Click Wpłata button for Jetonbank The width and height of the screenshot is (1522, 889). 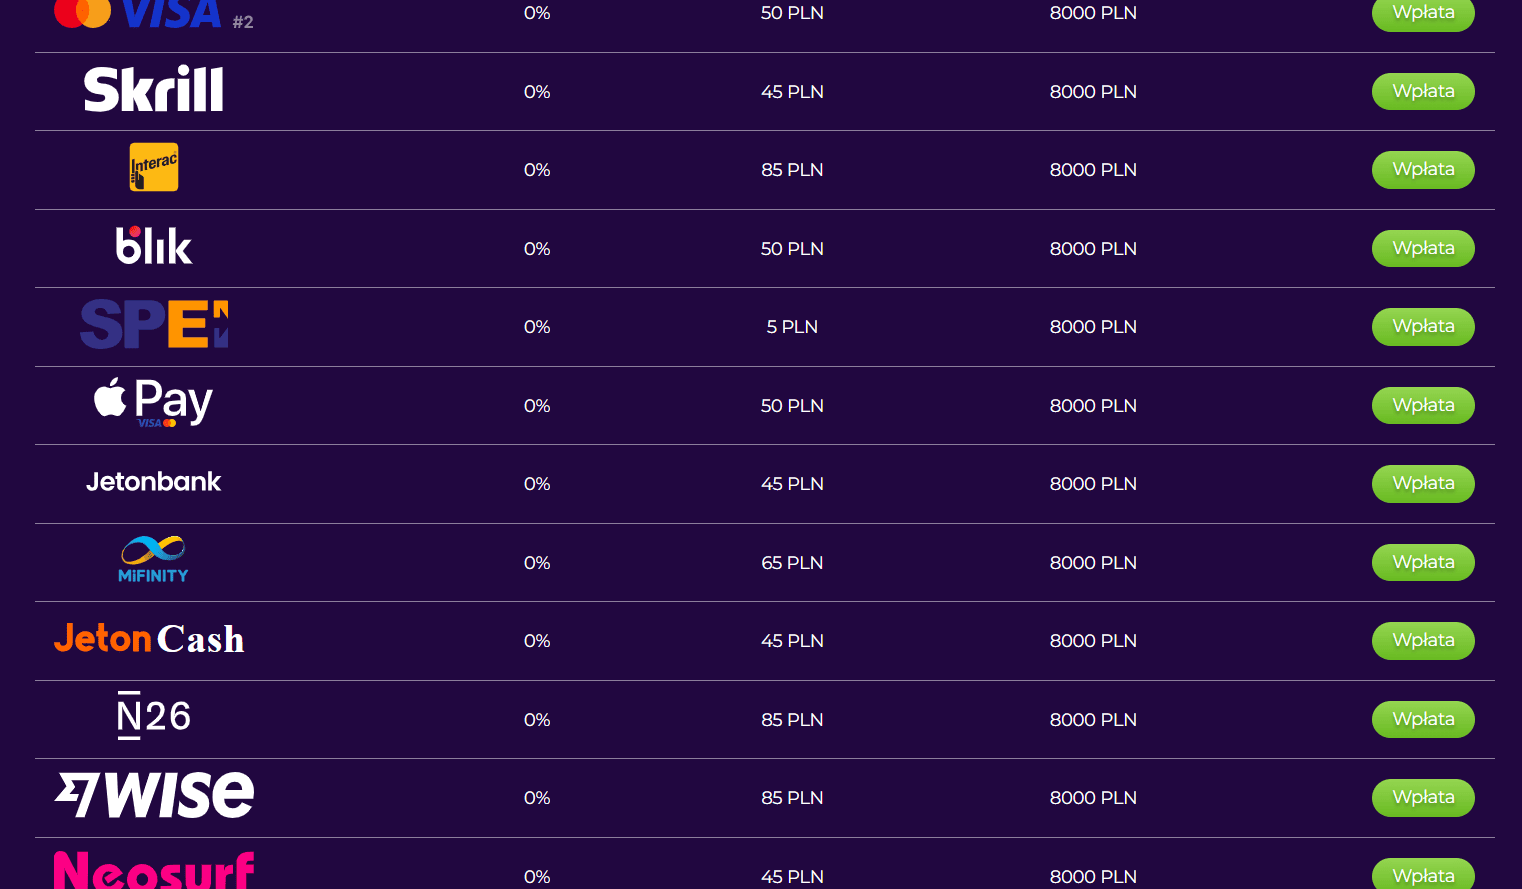[1422, 483]
